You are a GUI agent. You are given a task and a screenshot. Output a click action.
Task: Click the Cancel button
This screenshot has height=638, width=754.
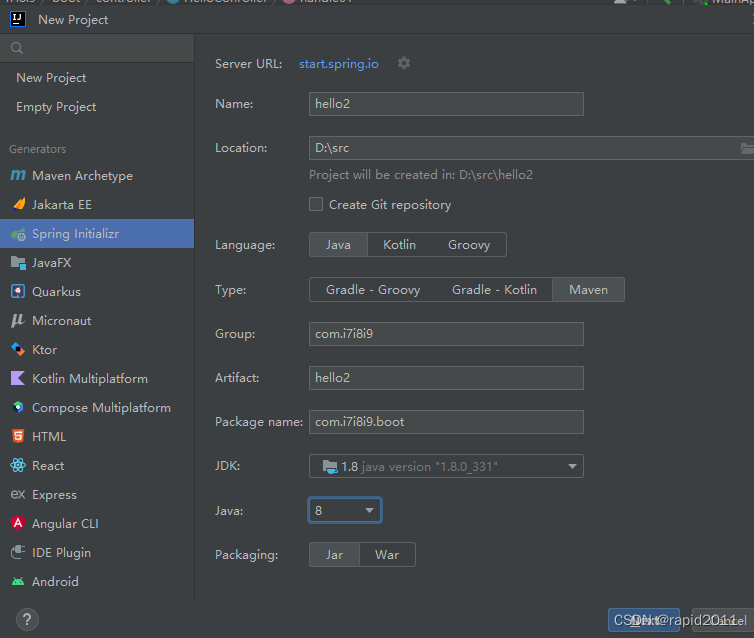coord(723,620)
